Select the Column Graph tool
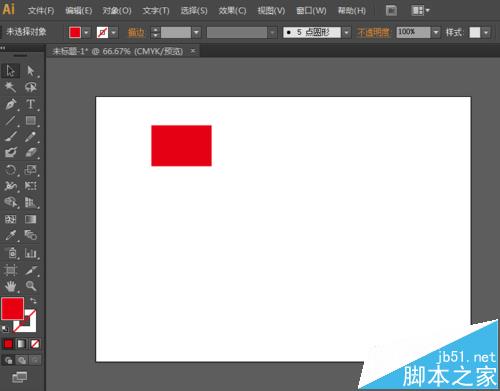The width and height of the screenshot is (500, 391). [31, 253]
